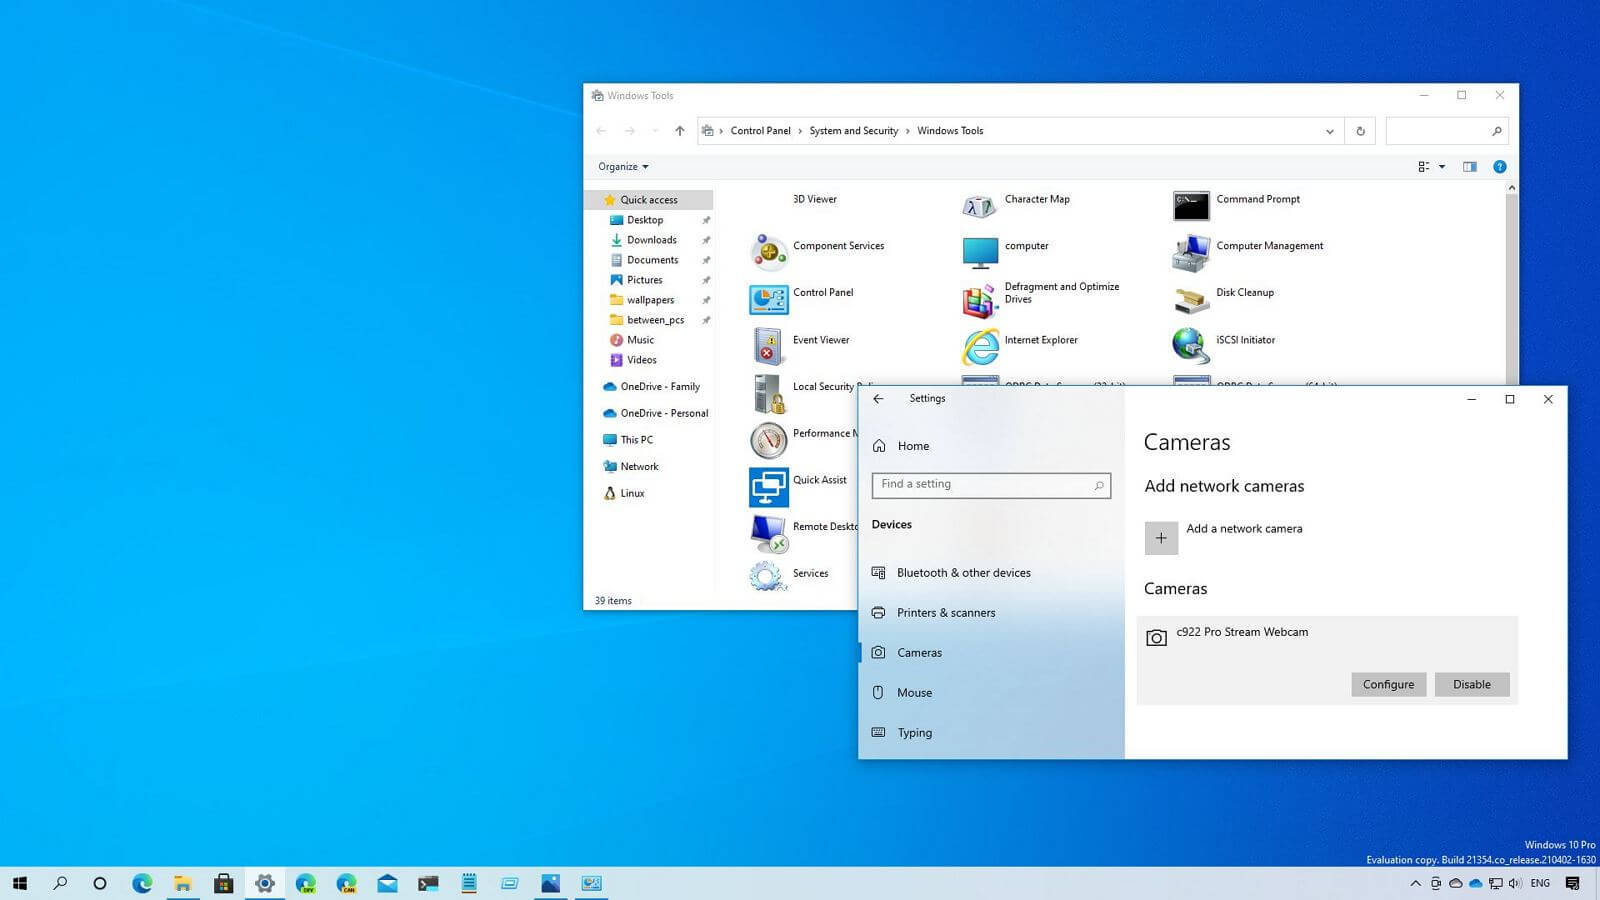Expand the address bar history dropdown
Screen dimensions: 1600x900
pos(1329,131)
